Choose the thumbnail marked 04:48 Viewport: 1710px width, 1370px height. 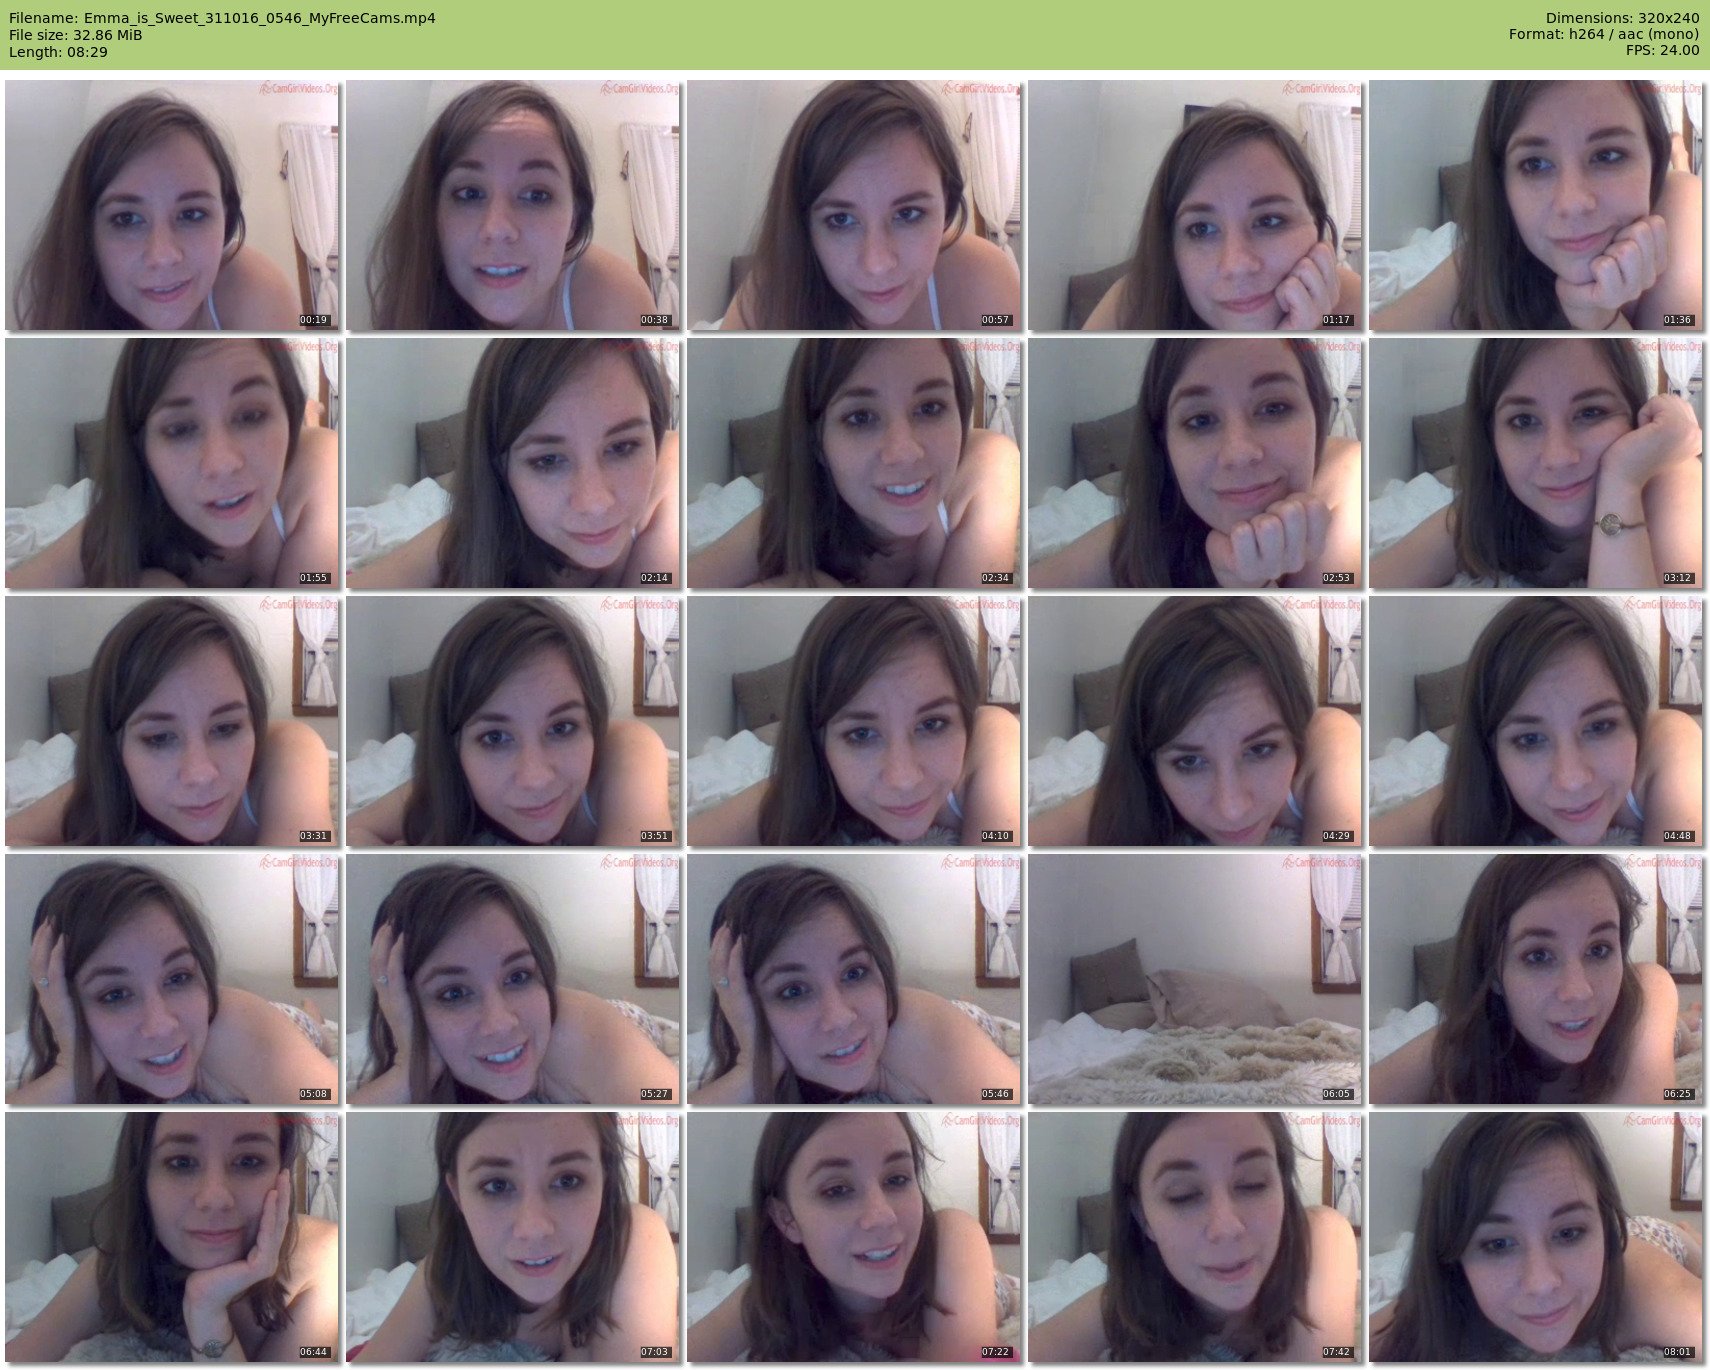[x=1536, y=721]
